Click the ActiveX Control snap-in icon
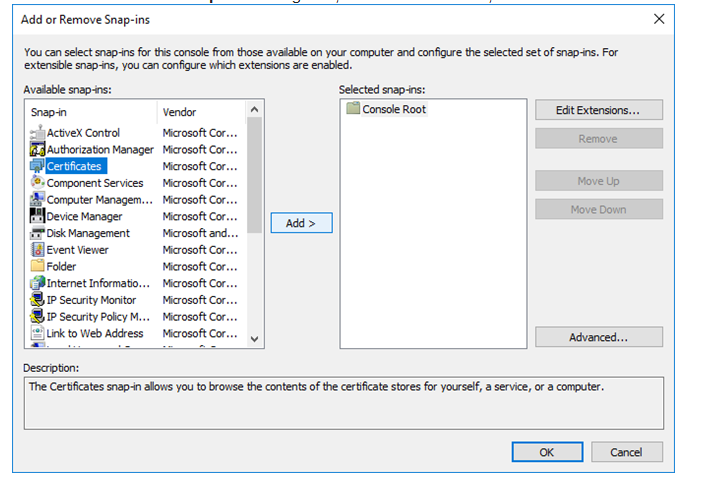 (x=38, y=133)
